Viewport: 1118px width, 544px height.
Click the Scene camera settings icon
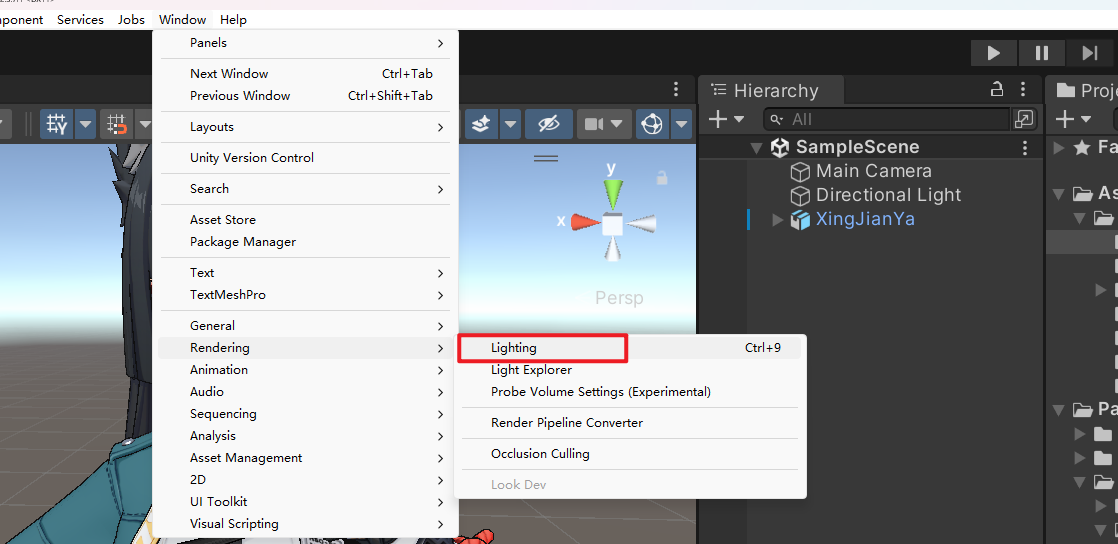[x=596, y=124]
